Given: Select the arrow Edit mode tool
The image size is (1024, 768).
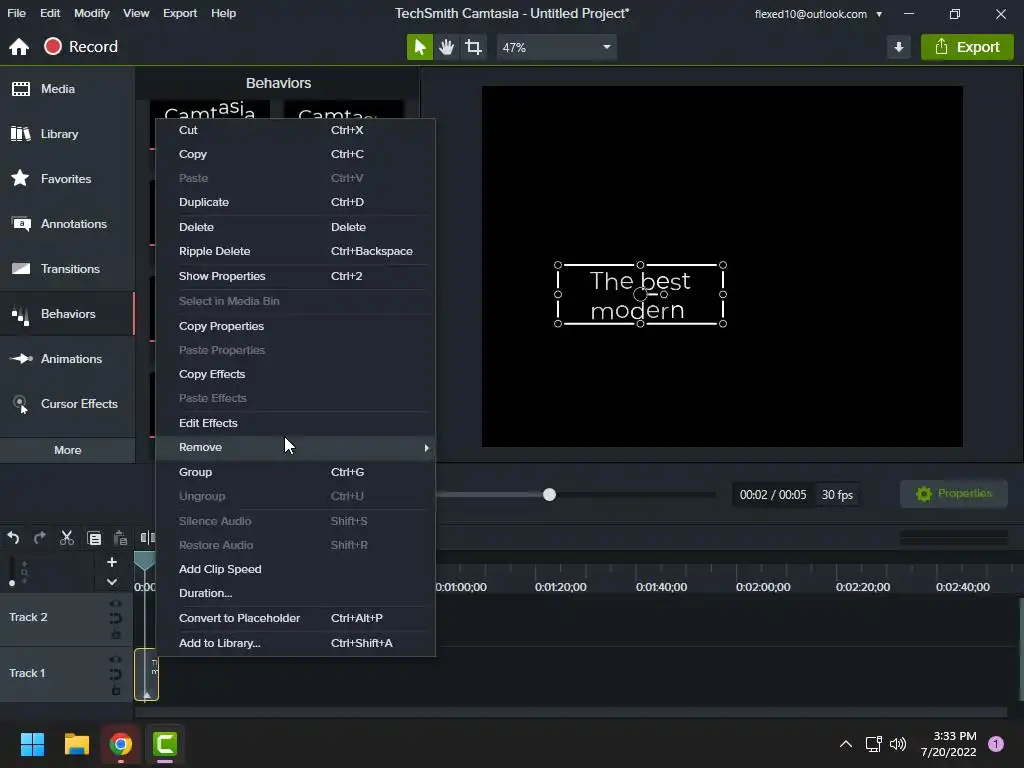Looking at the screenshot, I should (420, 47).
